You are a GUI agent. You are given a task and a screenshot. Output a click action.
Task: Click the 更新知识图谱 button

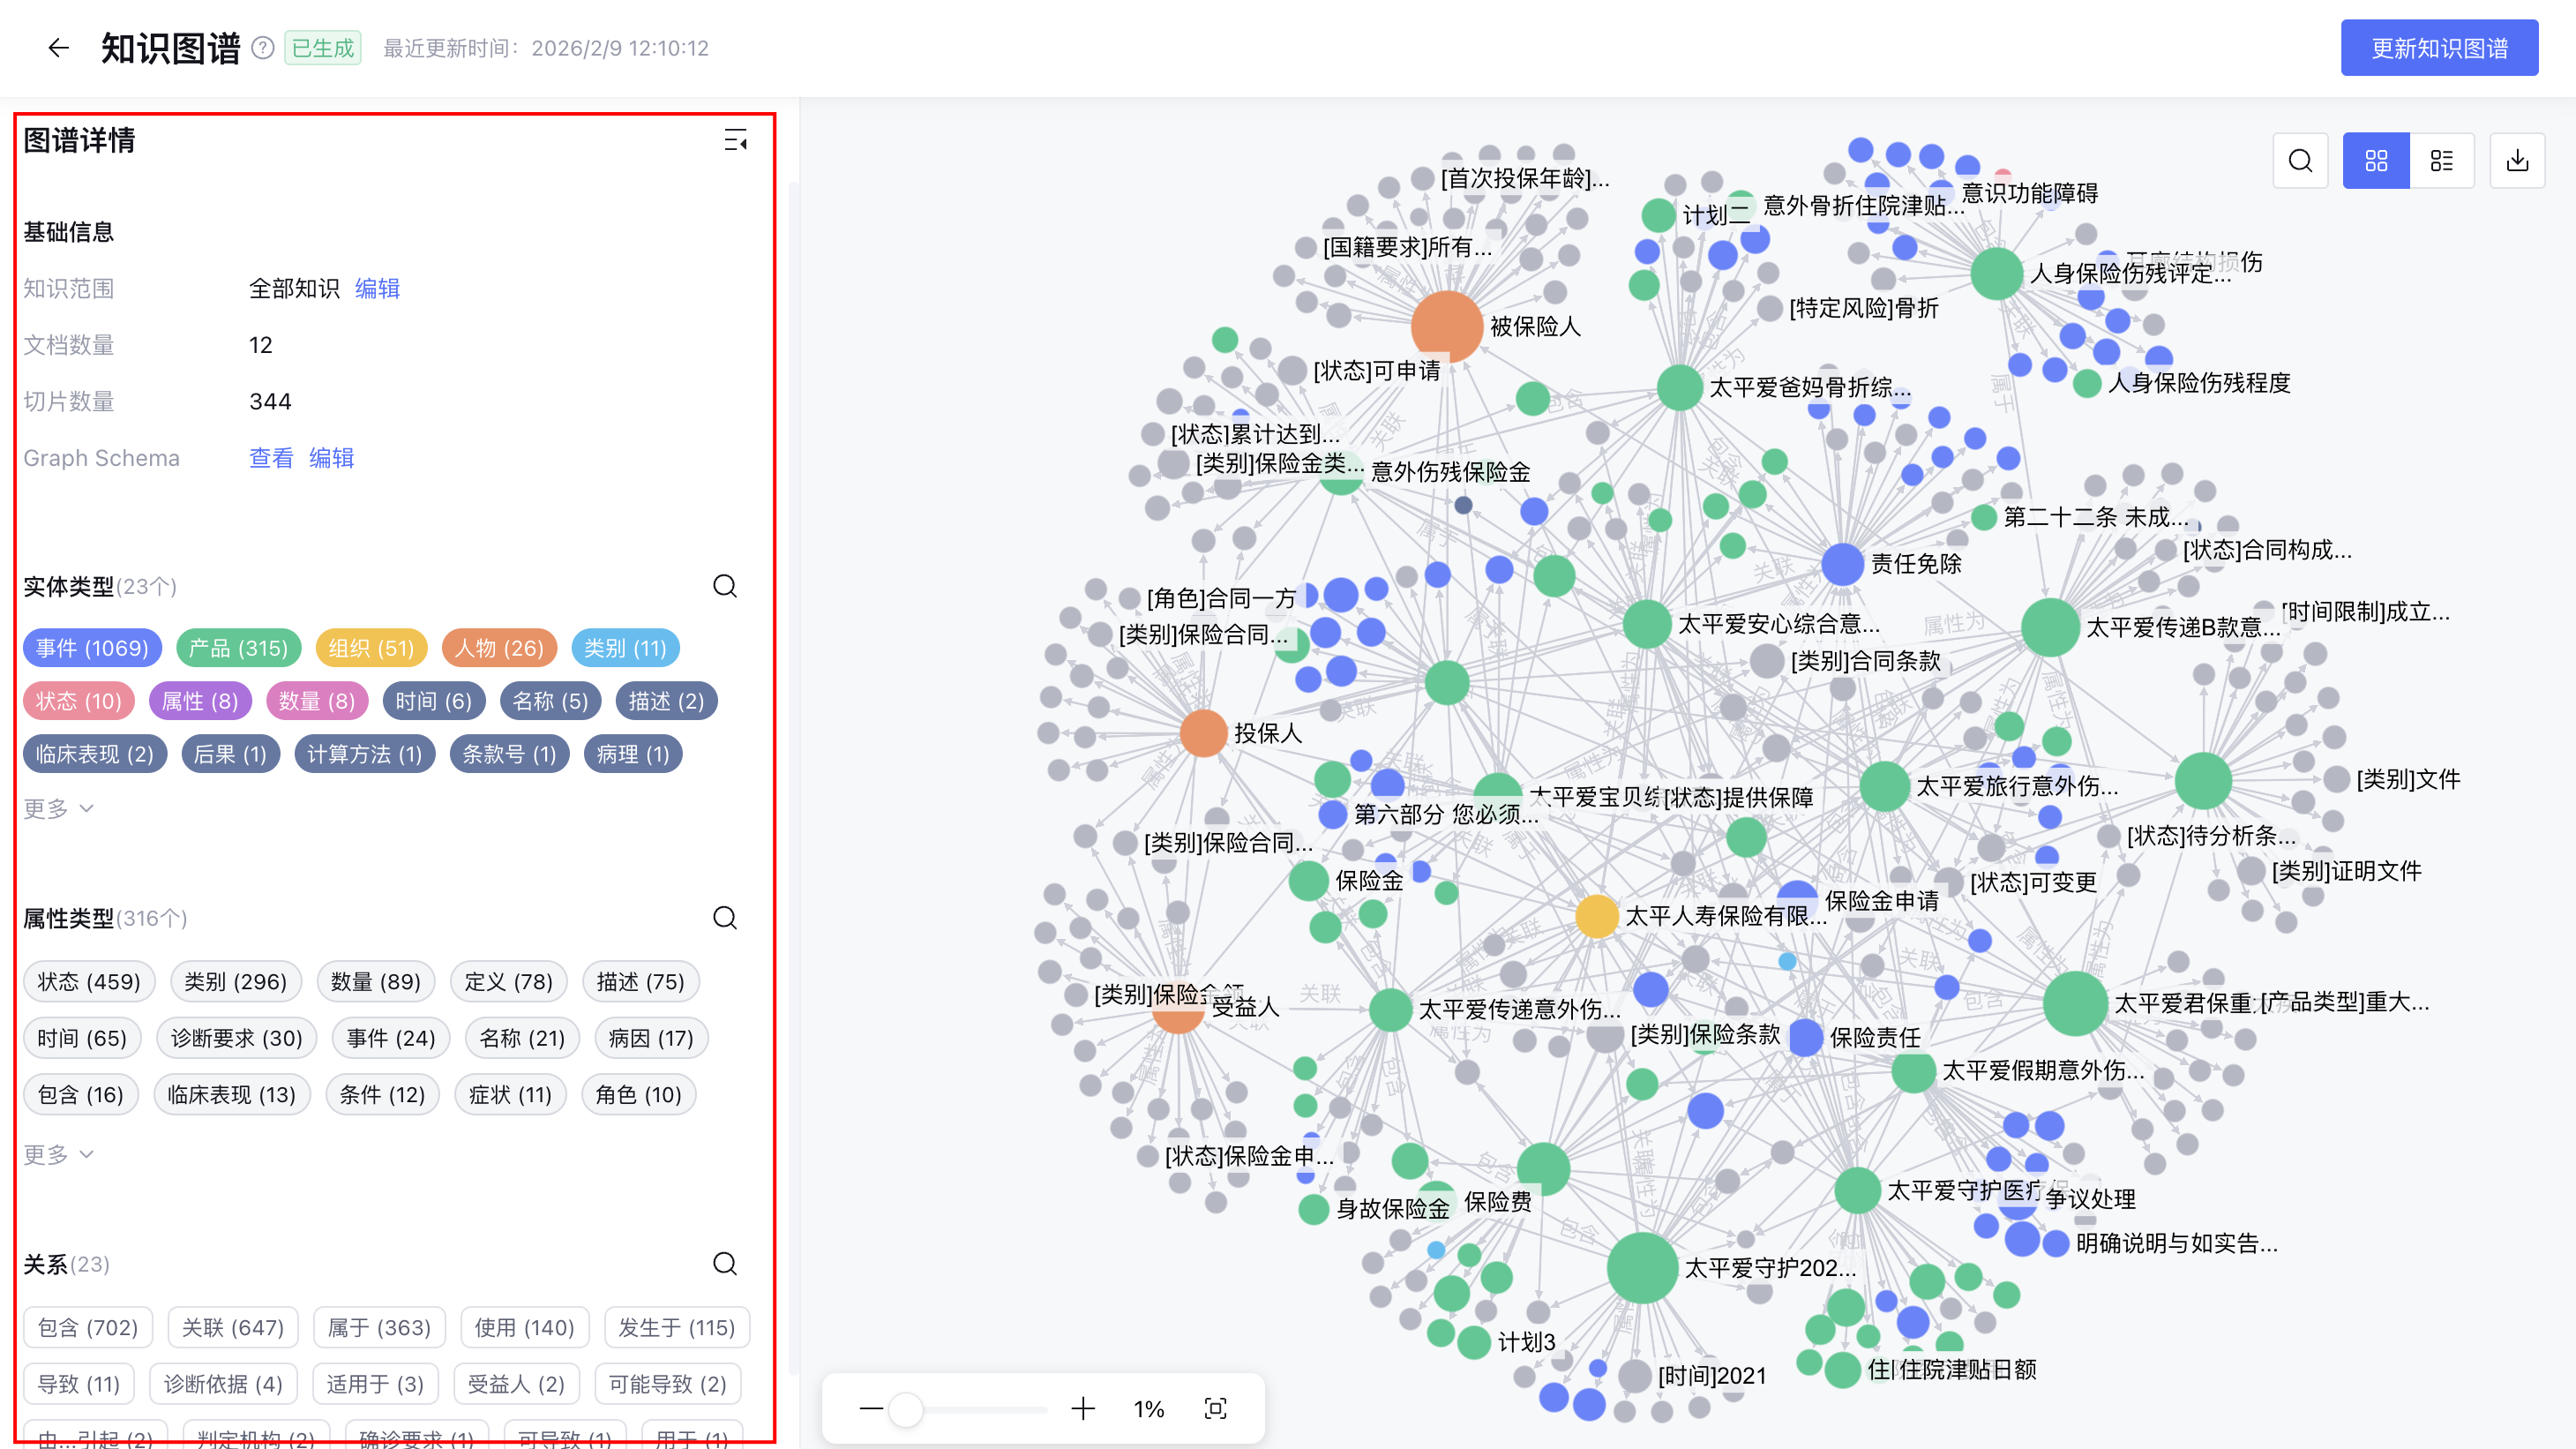point(2438,48)
